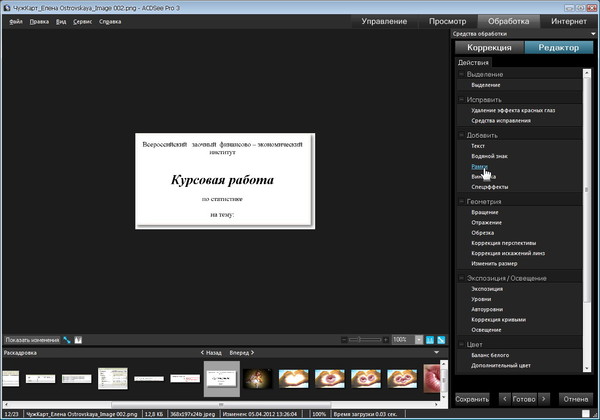The width and height of the screenshot is (600, 420).
Task: Click the zoom out minus icon
Action: 344,340
